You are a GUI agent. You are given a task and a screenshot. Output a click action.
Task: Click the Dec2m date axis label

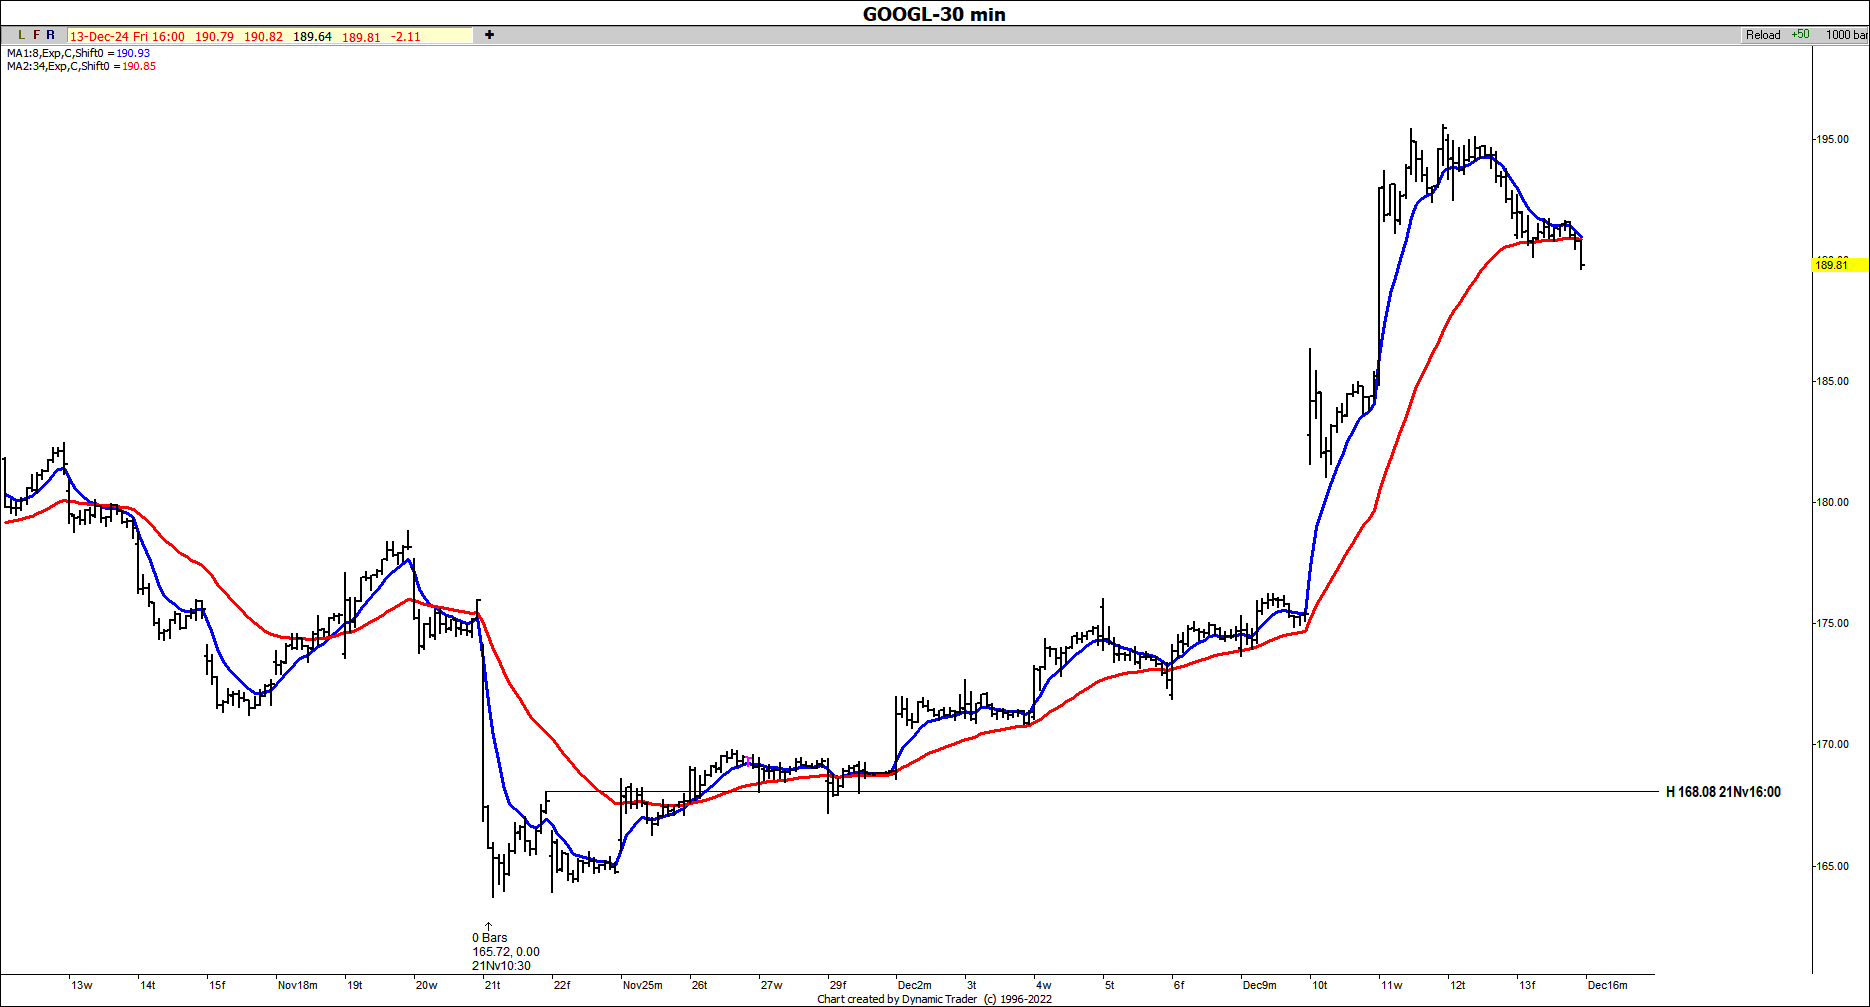point(914,985)
